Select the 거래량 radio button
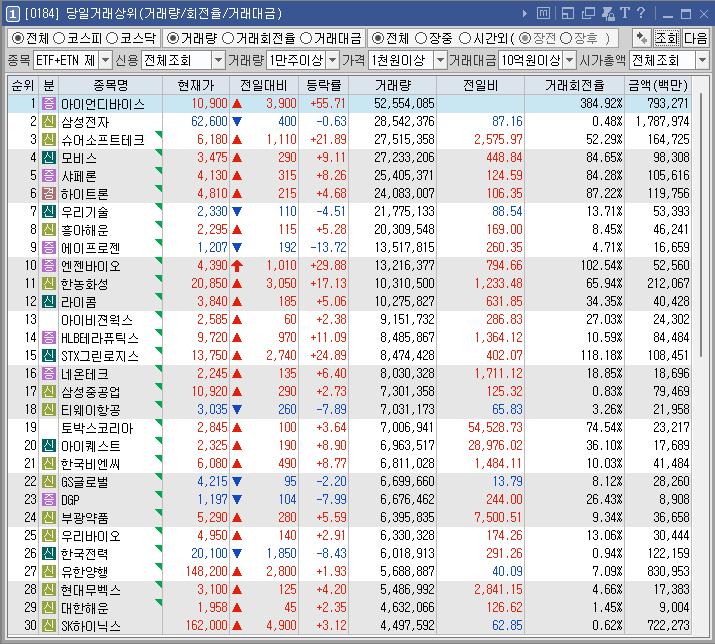The width and height of the screenshot is (715, 644). [173, 38]
